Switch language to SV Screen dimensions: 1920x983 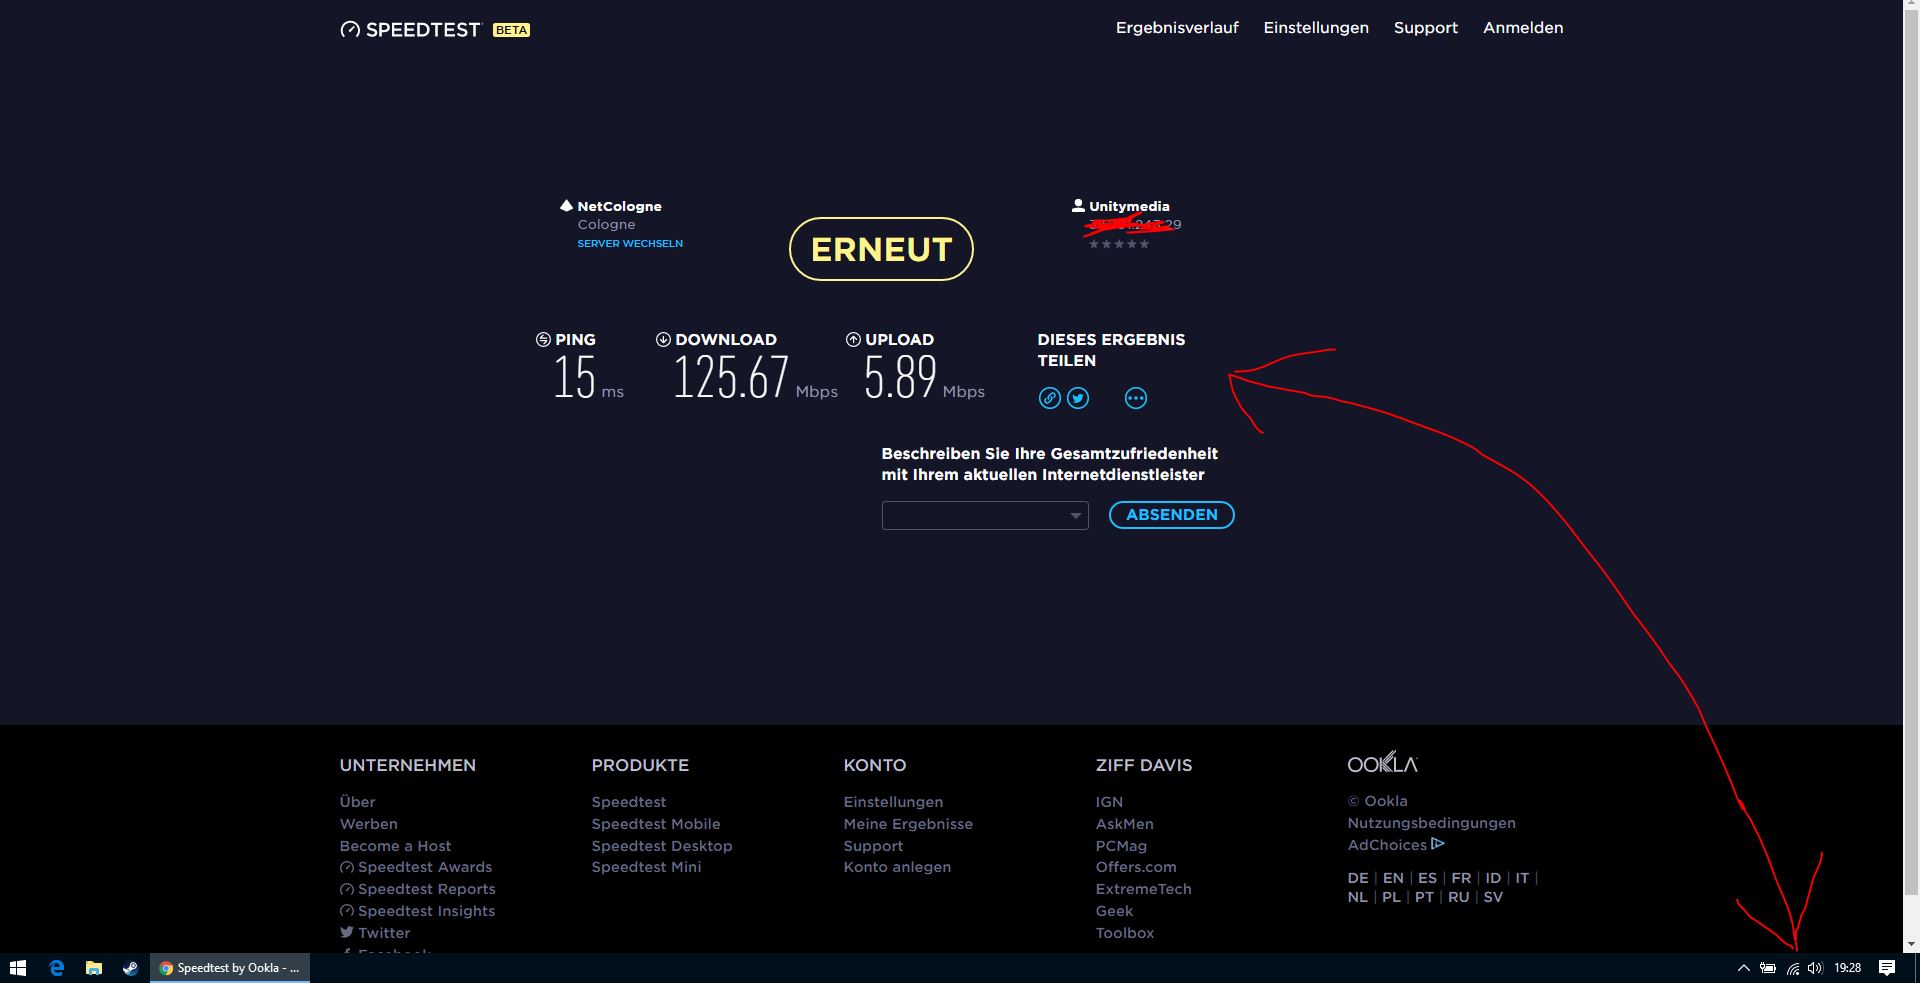tap(1493, 897)
